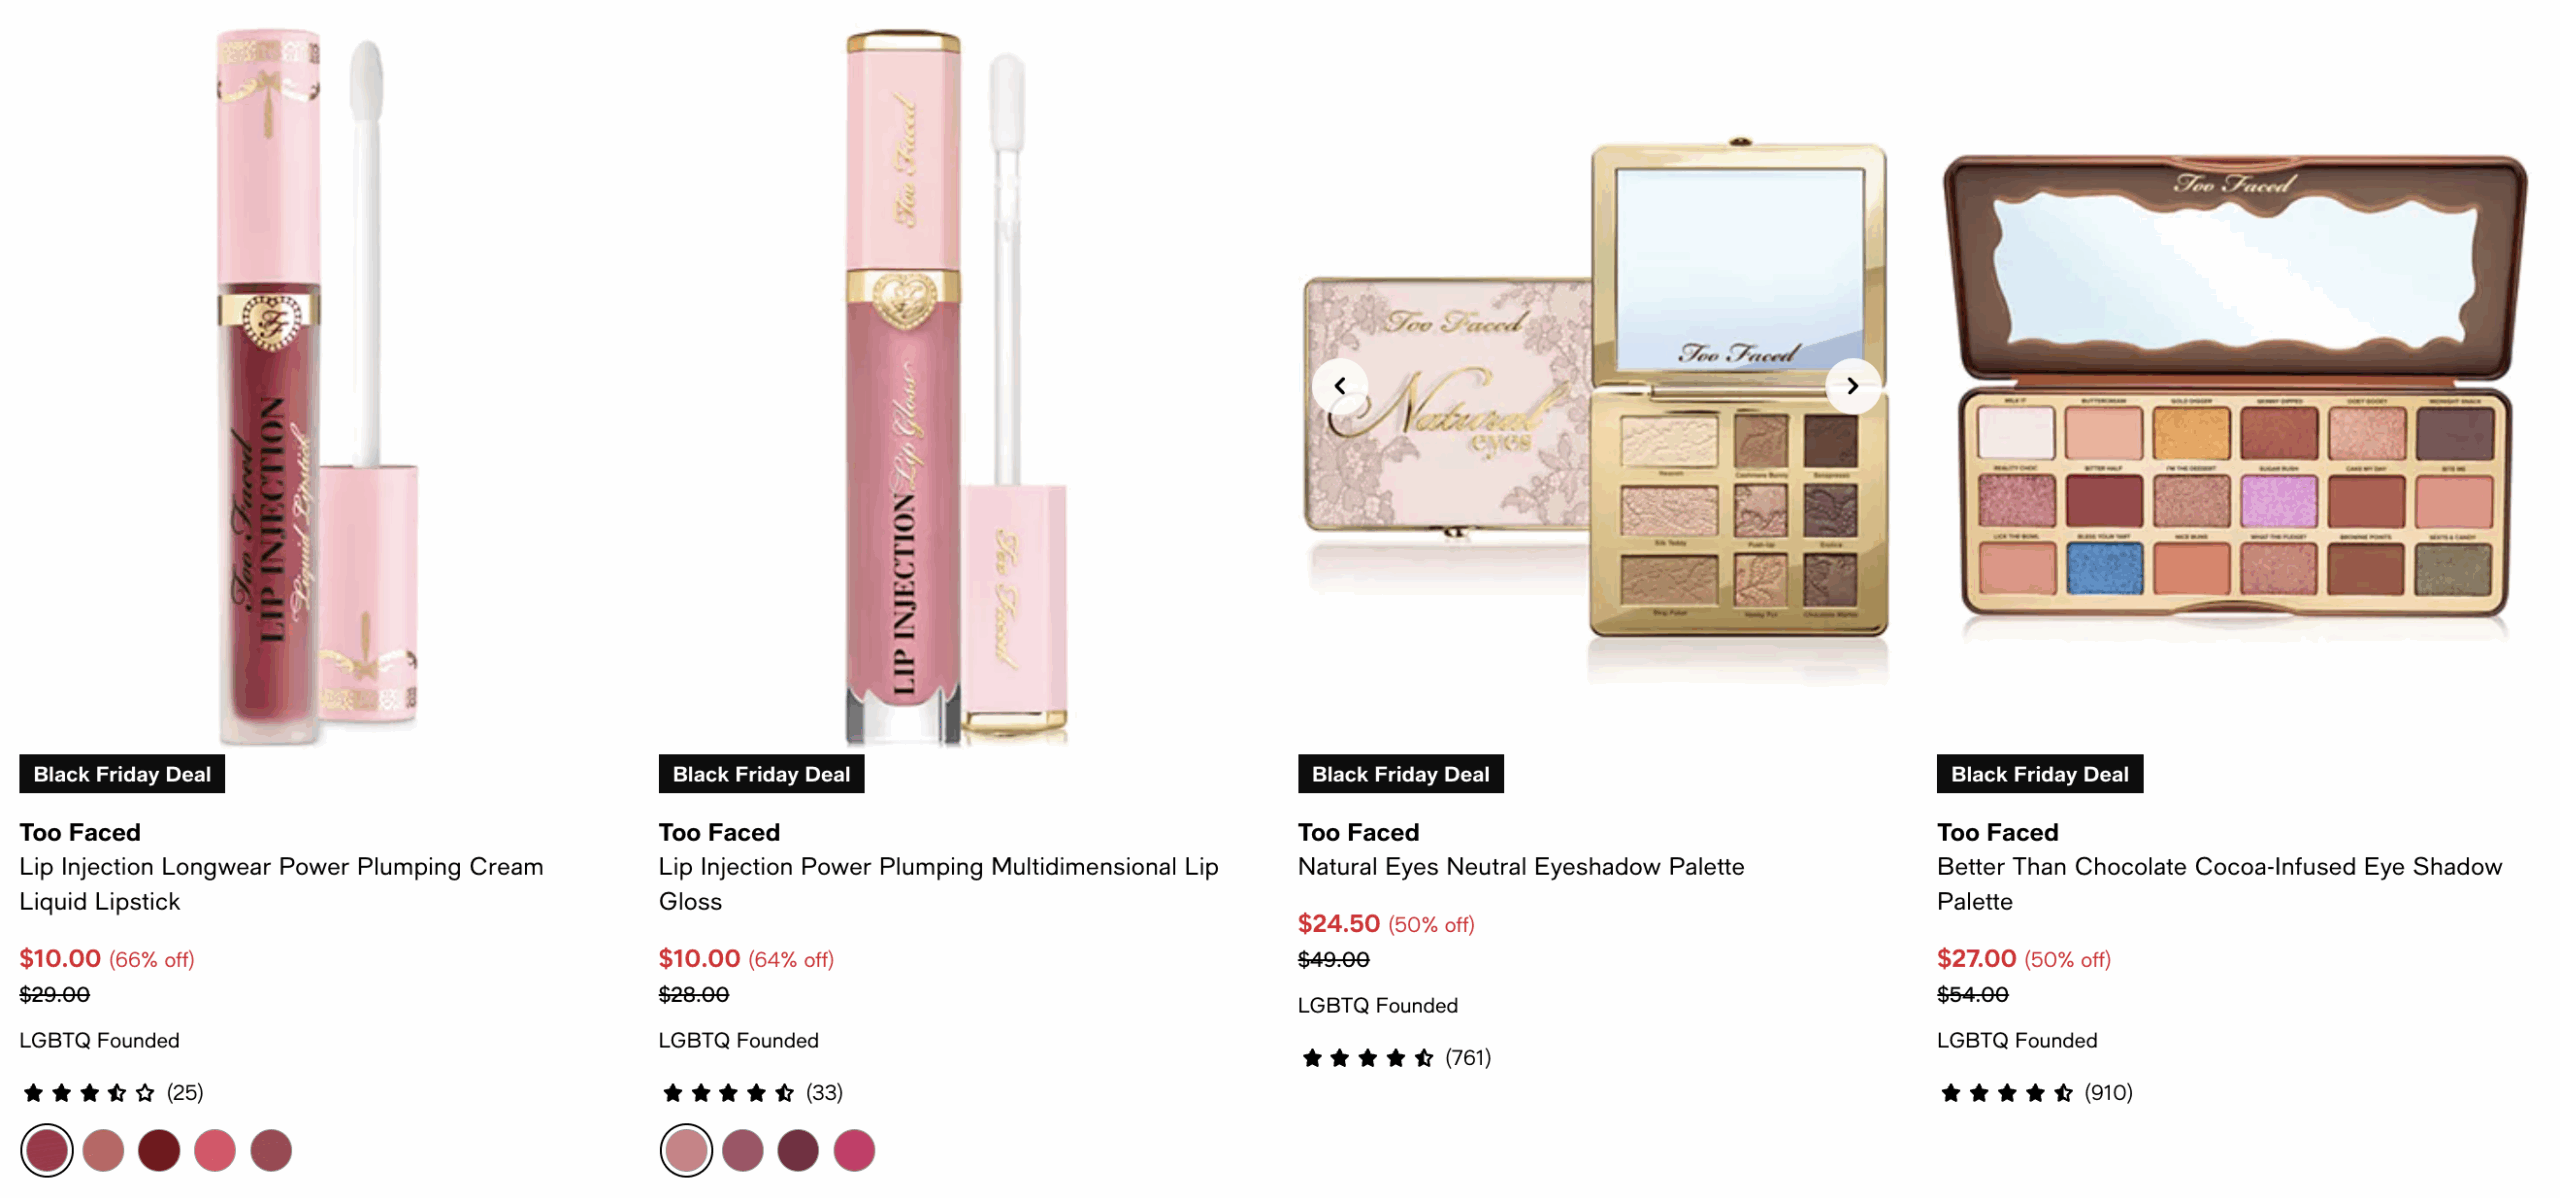Select the coral pink lipstick swatch
Screen dimensions: 2560x1198
coord(214,1149)
